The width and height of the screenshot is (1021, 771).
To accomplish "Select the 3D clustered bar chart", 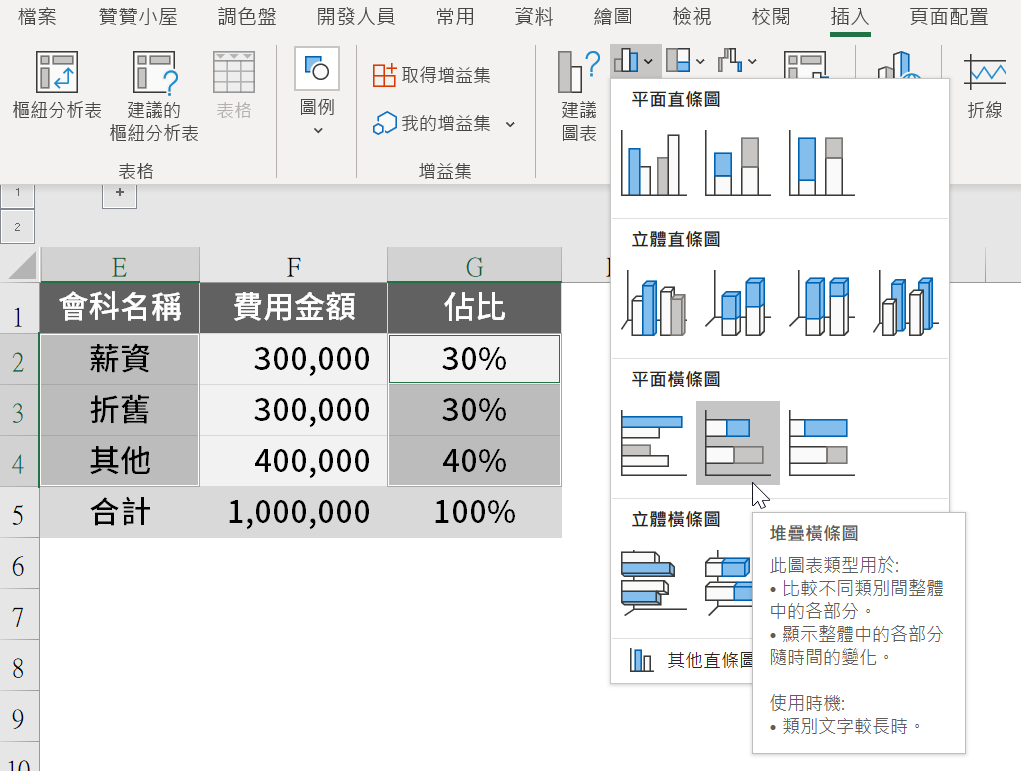I will 653,583.
